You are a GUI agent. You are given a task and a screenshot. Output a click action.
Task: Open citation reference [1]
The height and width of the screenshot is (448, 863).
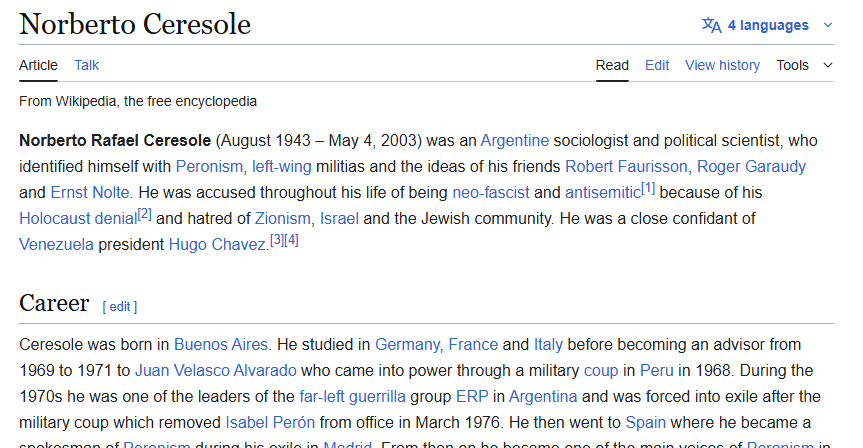click(x=648, y=188)
